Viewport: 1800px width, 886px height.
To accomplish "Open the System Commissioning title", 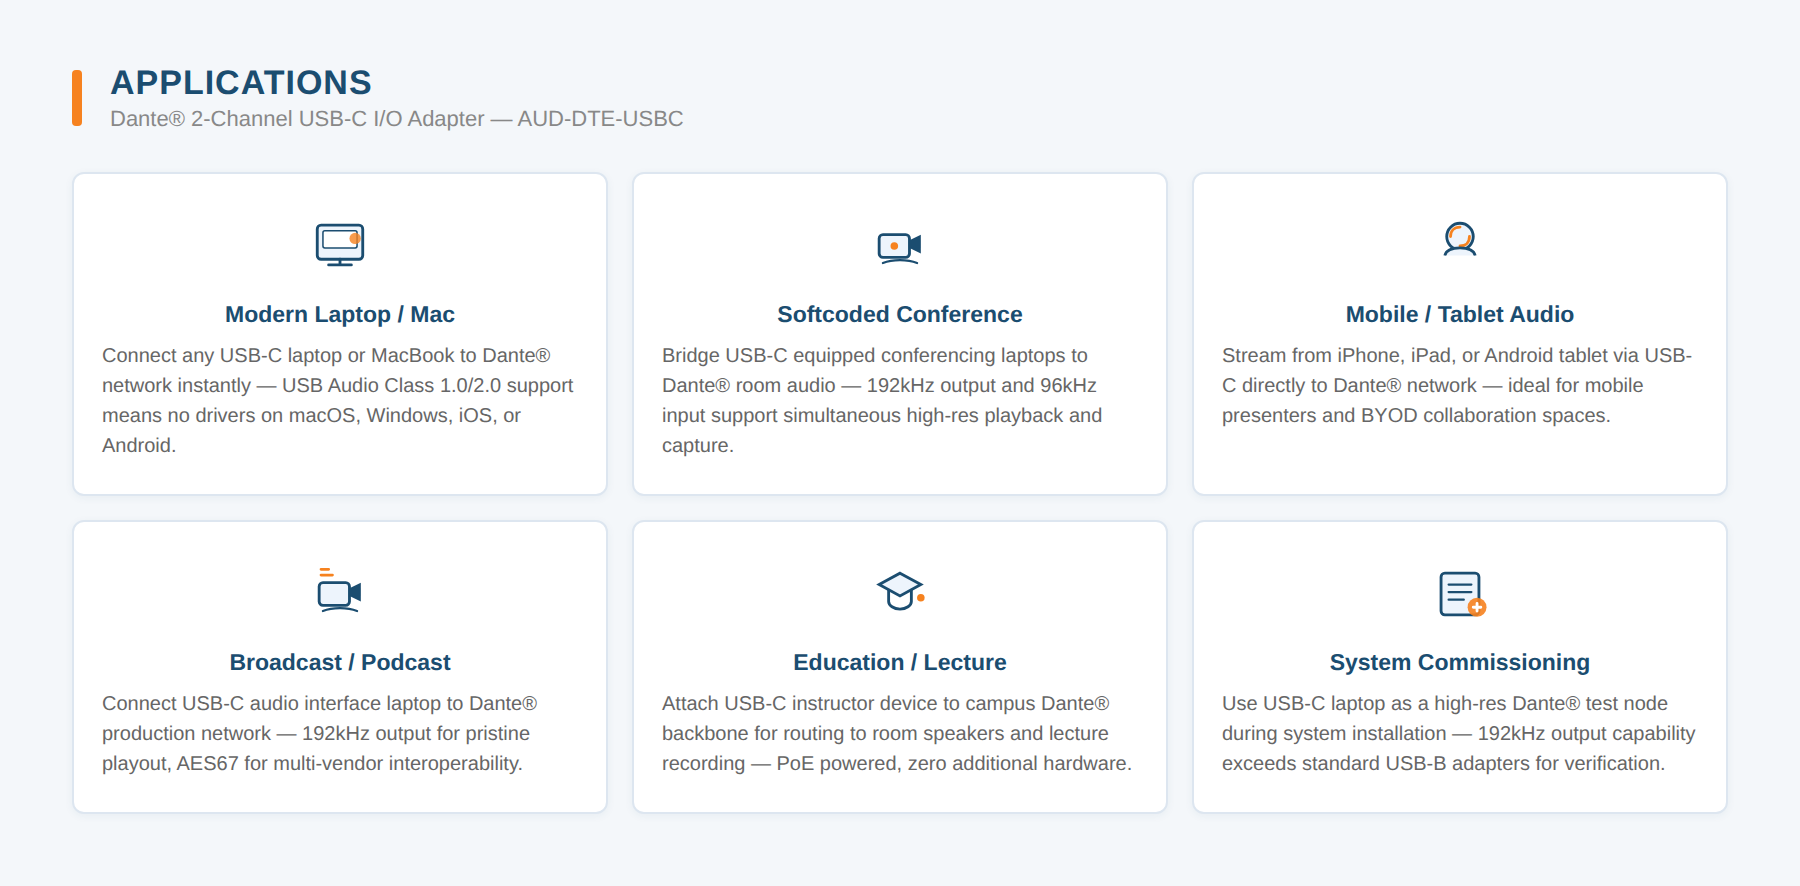I will (1460, 662).
